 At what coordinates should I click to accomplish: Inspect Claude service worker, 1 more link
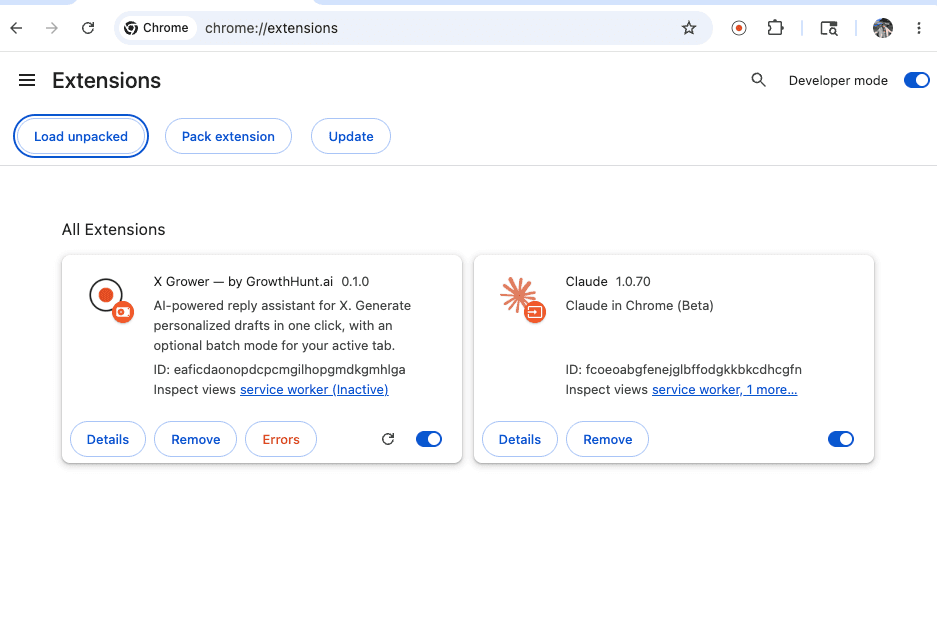[724, 390]
